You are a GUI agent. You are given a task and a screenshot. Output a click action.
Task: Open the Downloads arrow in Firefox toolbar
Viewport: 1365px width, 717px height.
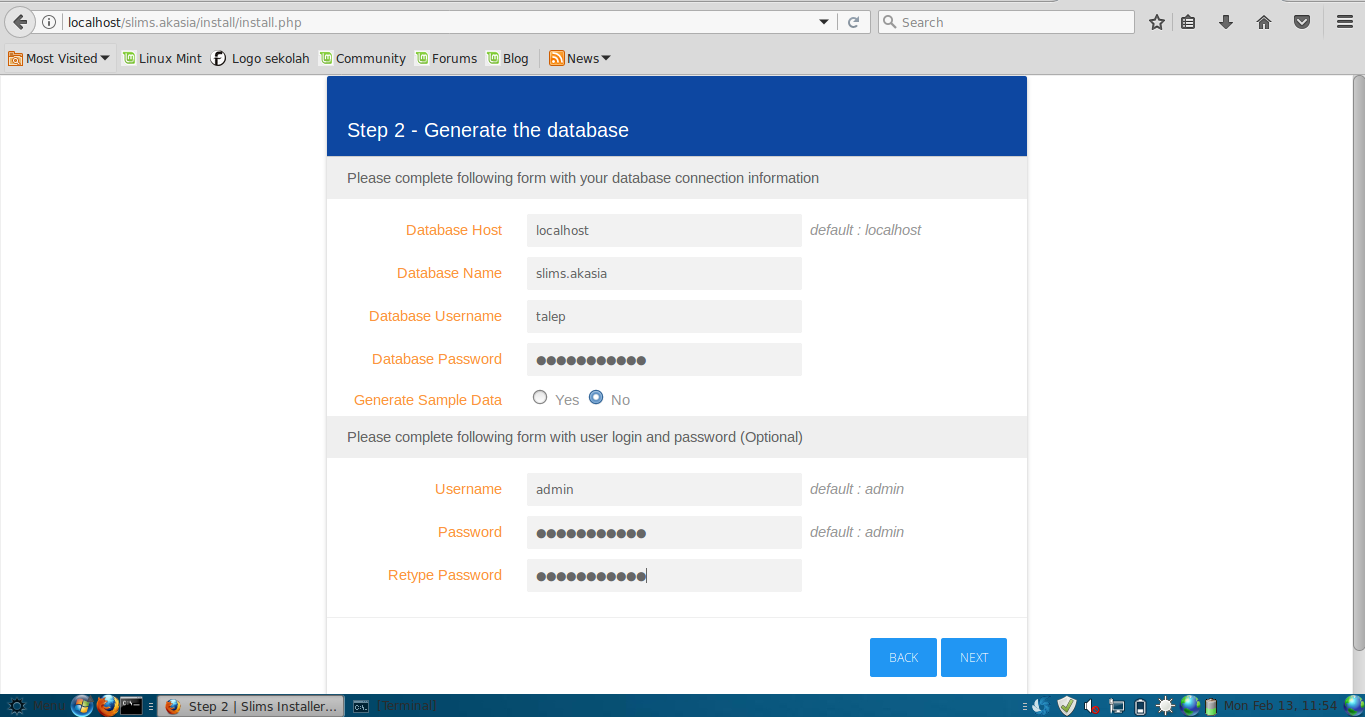[x=1226, y=21]
